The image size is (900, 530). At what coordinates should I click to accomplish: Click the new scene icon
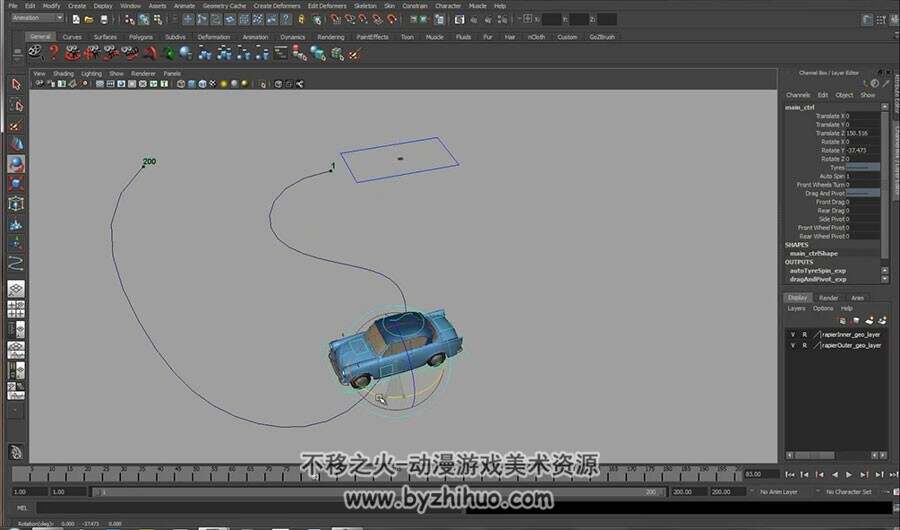tap(76, 20)
